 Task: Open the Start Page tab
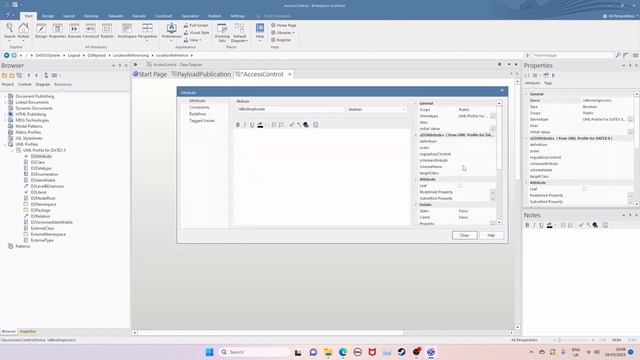pyautogui.click(x=150, y=74)
